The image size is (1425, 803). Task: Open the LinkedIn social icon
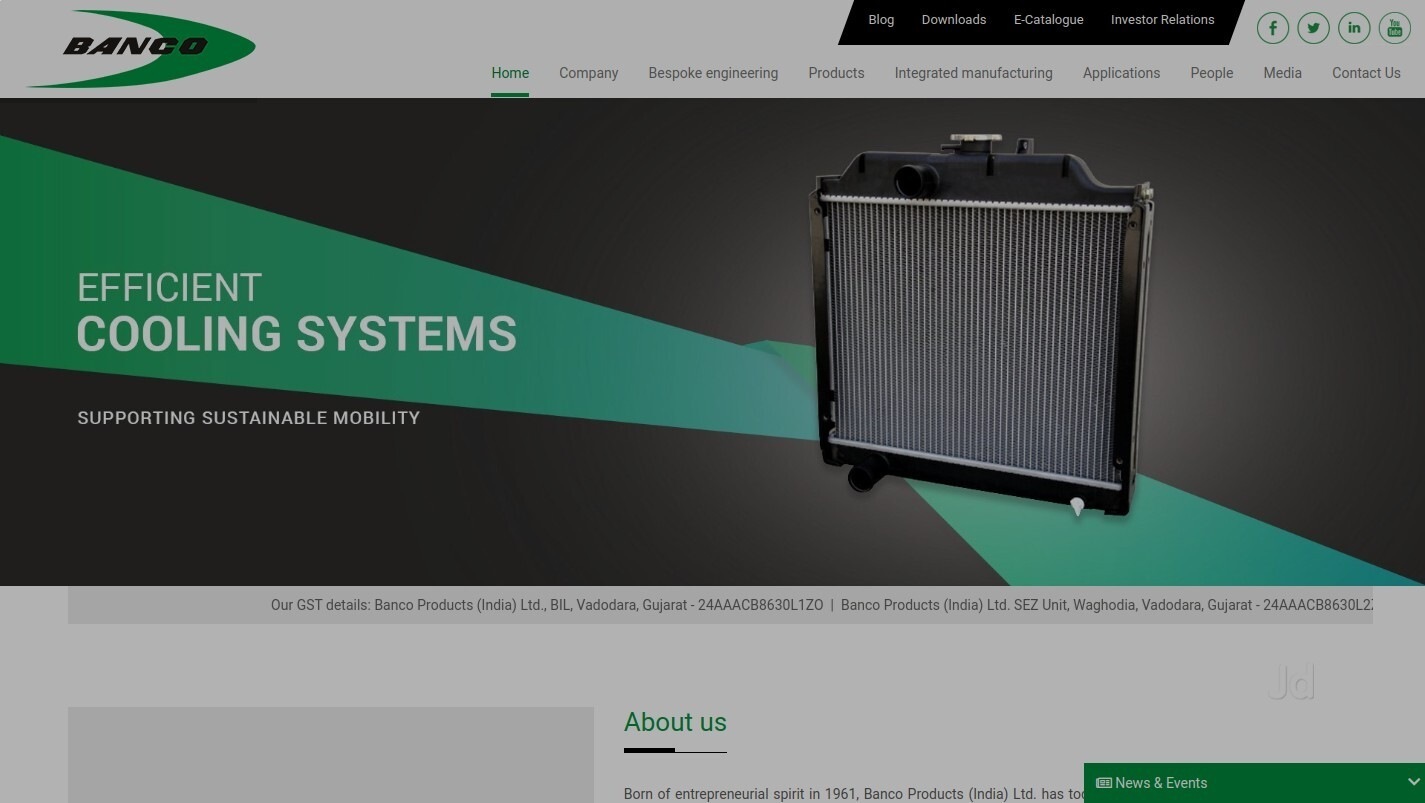click(x=1354, y=28)
